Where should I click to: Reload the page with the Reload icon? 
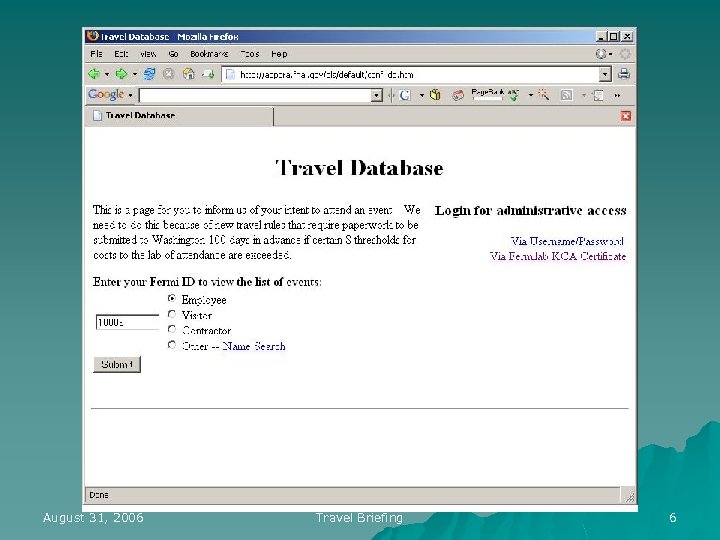tap(149, 74)
